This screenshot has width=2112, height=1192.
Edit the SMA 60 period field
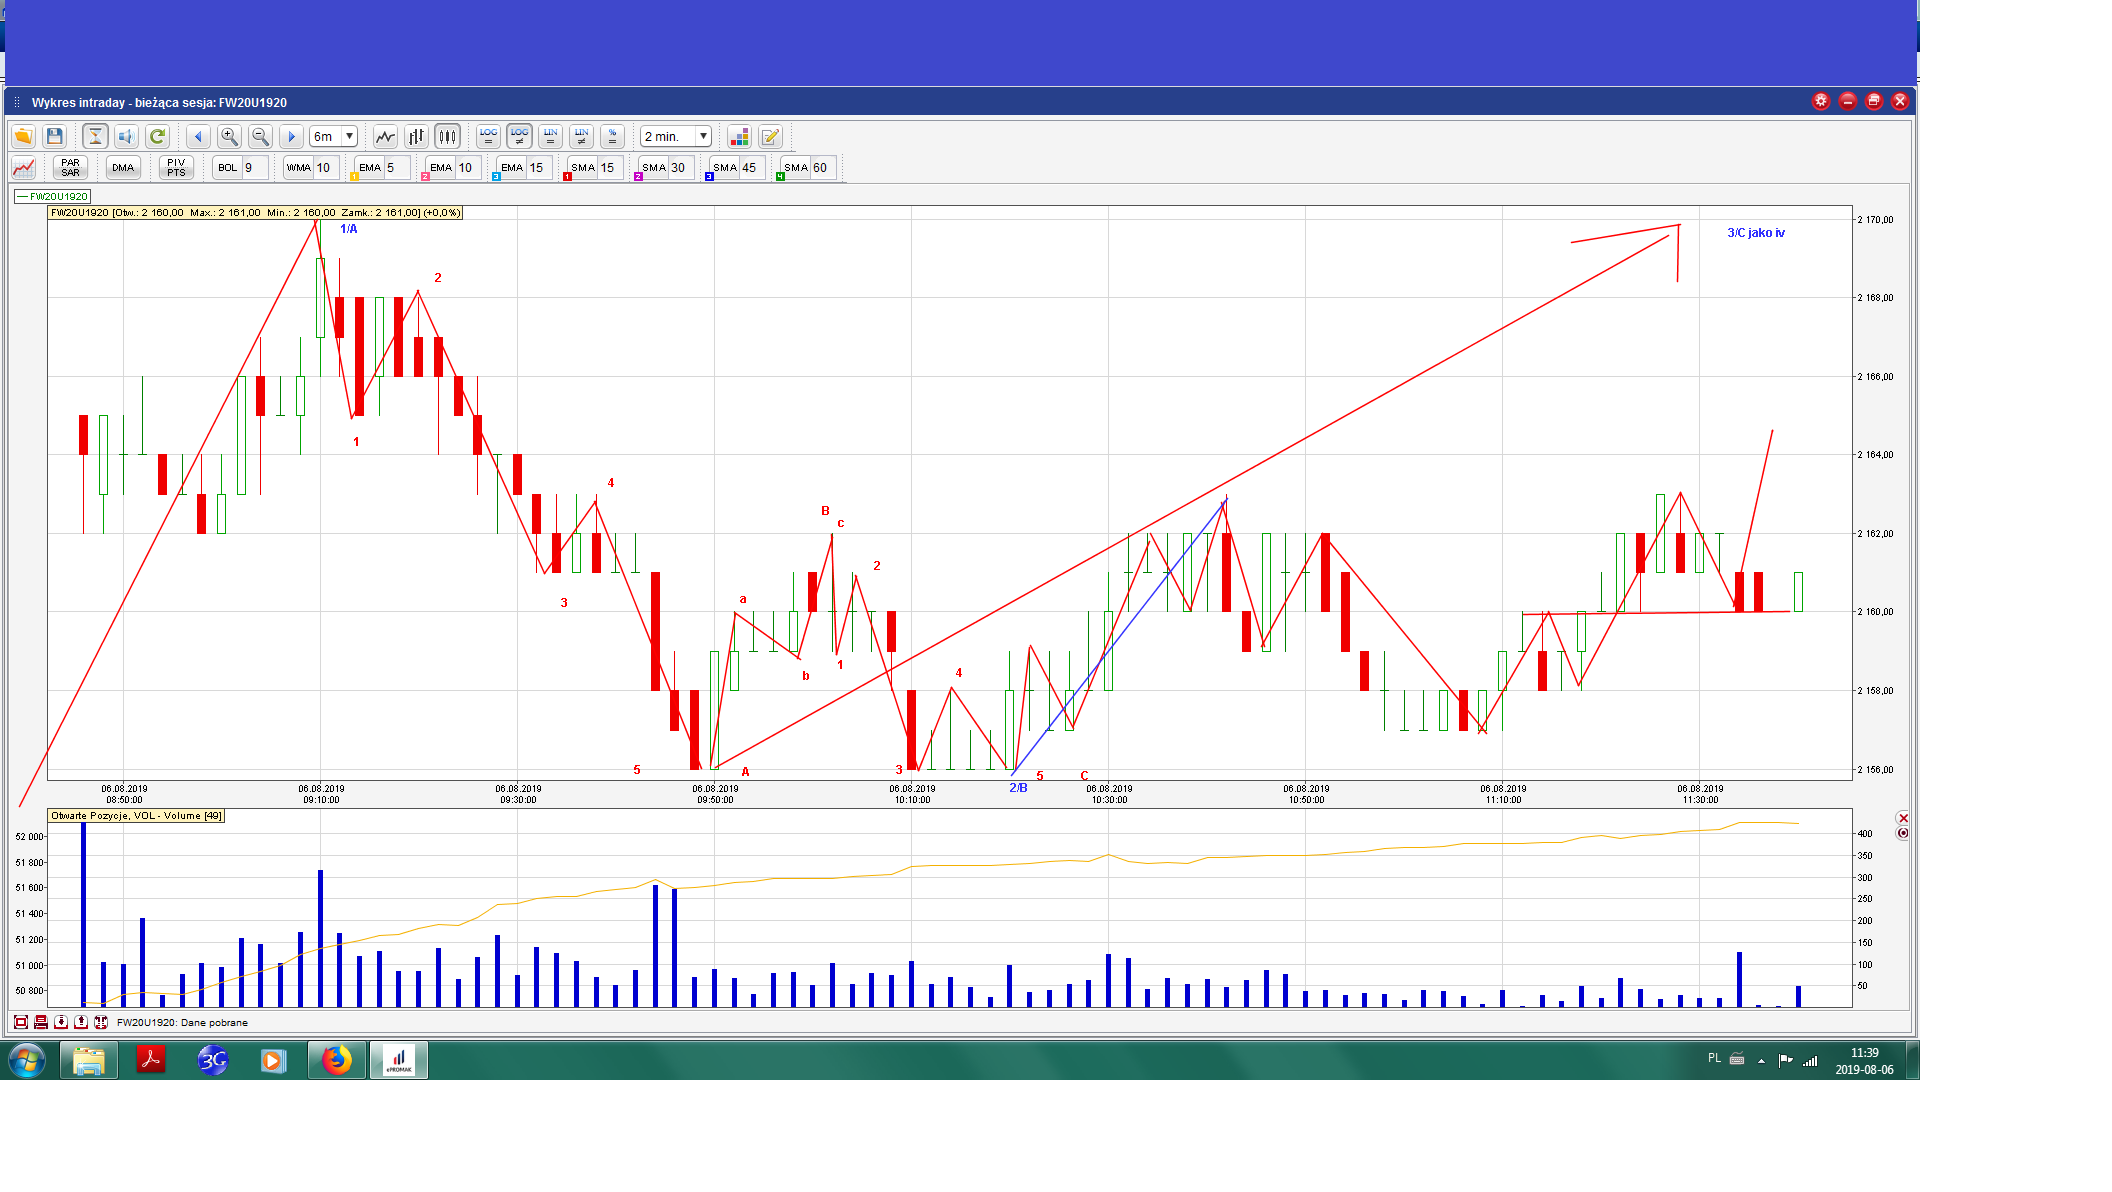coord(822,167)
